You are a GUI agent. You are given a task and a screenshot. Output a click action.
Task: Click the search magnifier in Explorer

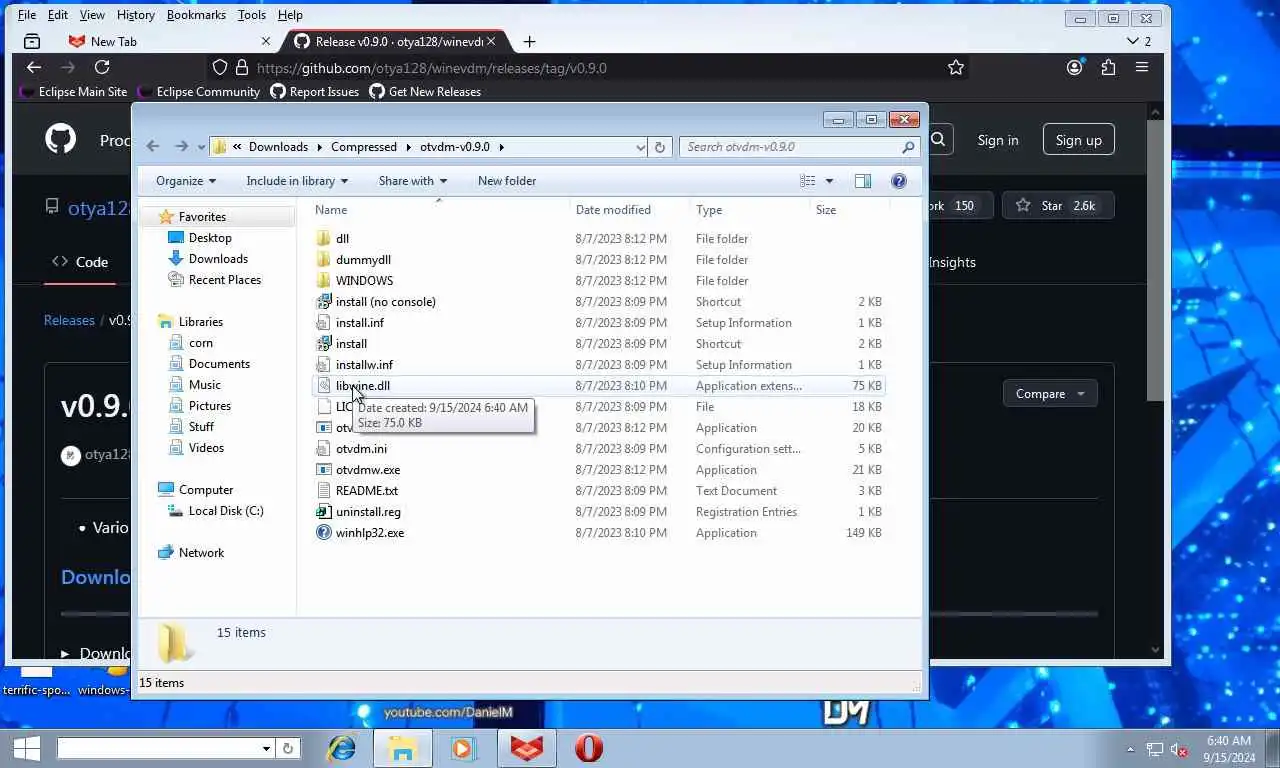[908, 147]
